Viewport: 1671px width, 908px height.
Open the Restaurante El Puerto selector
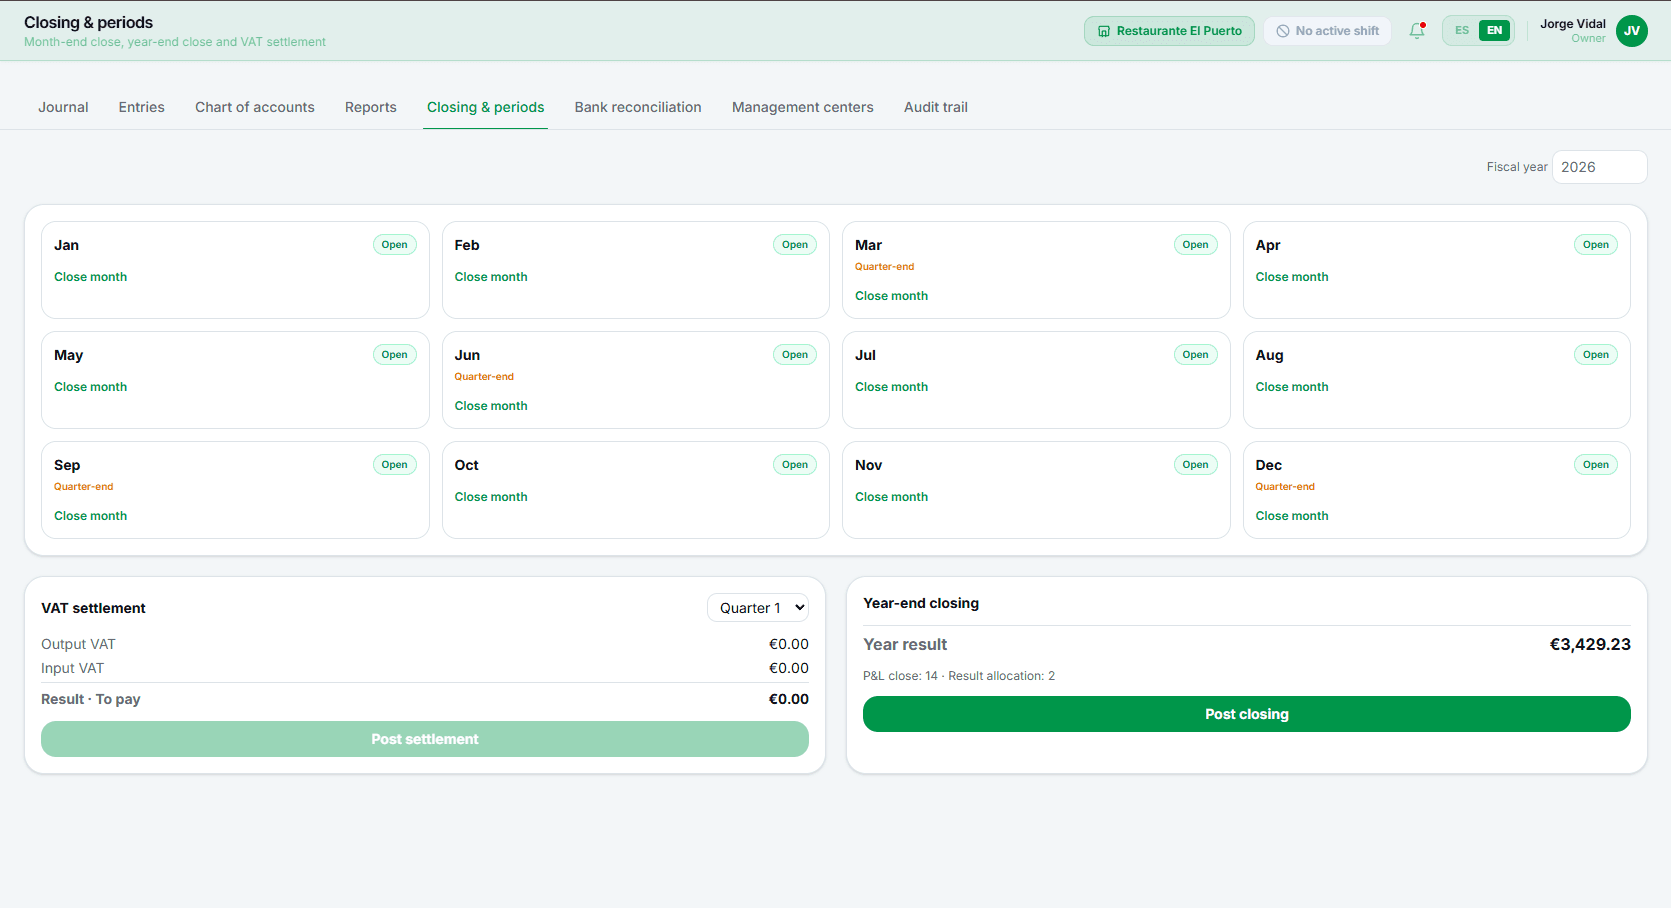(x=1169, y=31)
